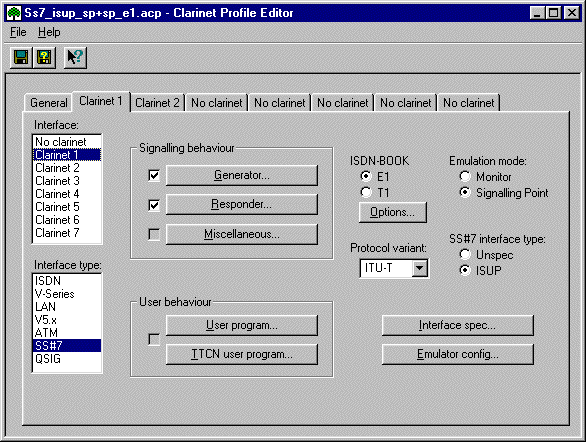Open the Help menu
586x442 pixels.
(x=49, y=32)
